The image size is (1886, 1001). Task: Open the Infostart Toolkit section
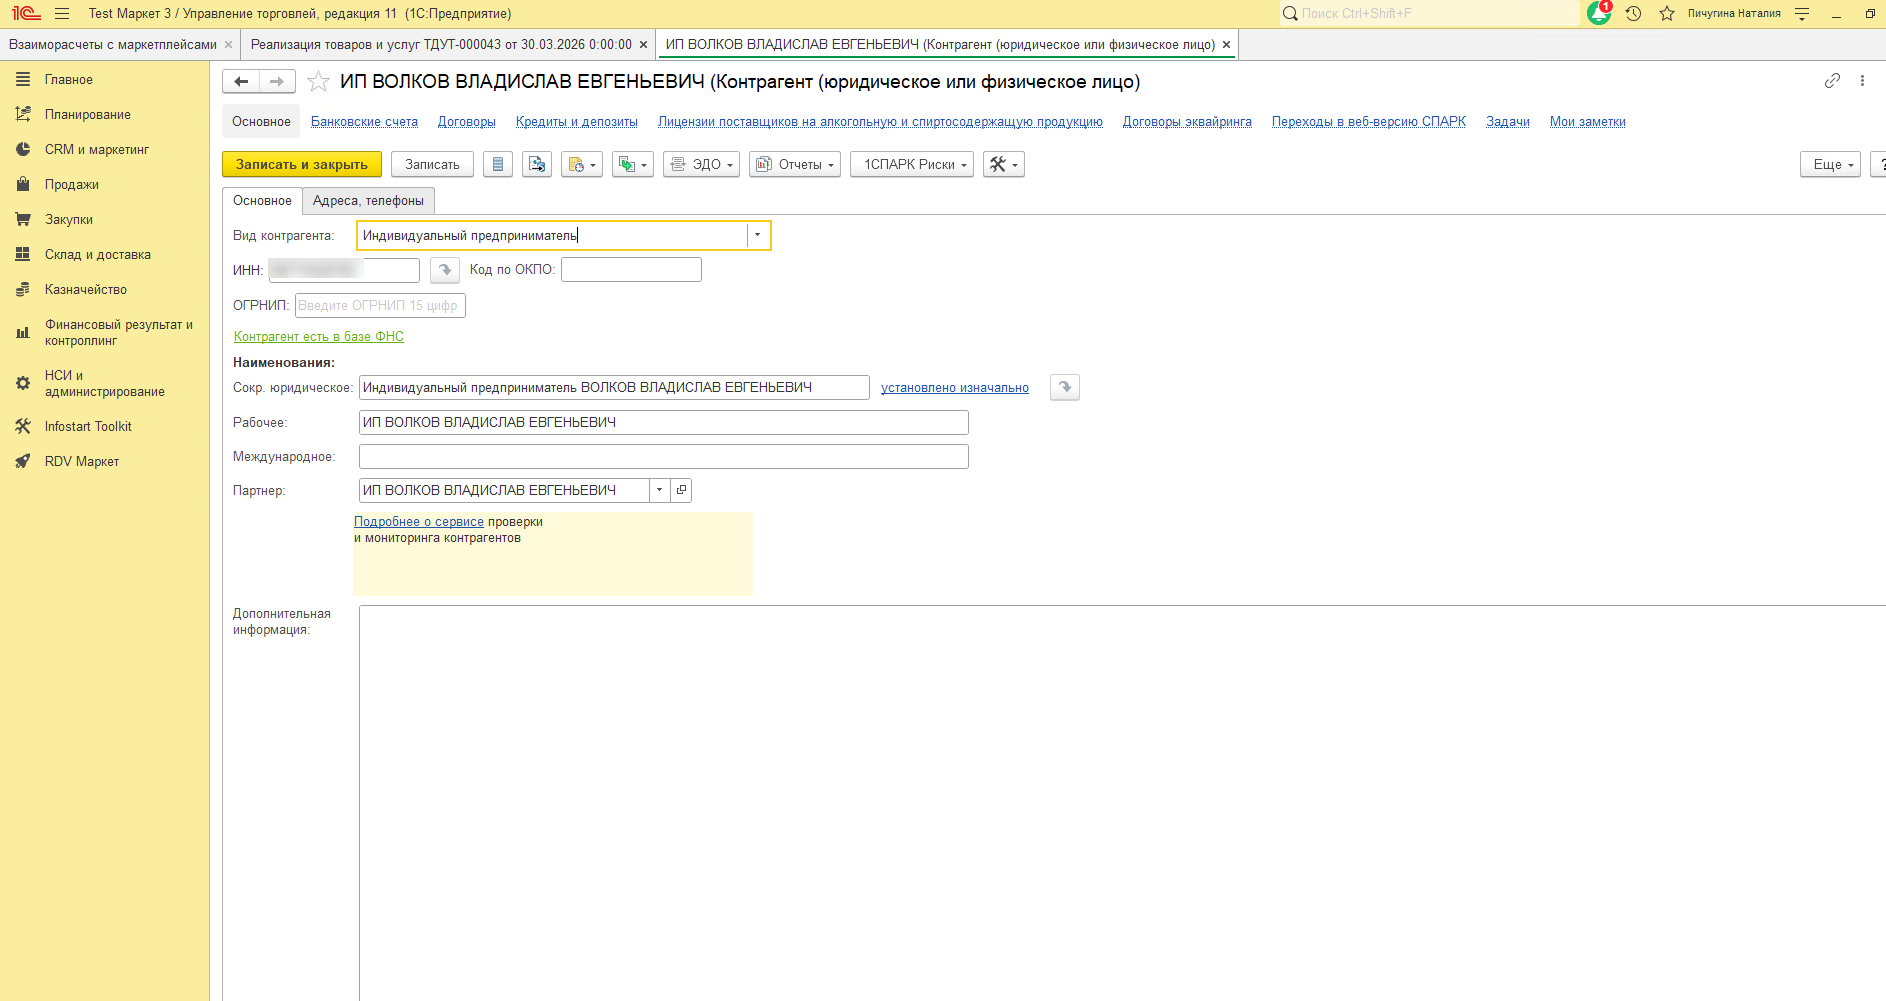(105, 427)
